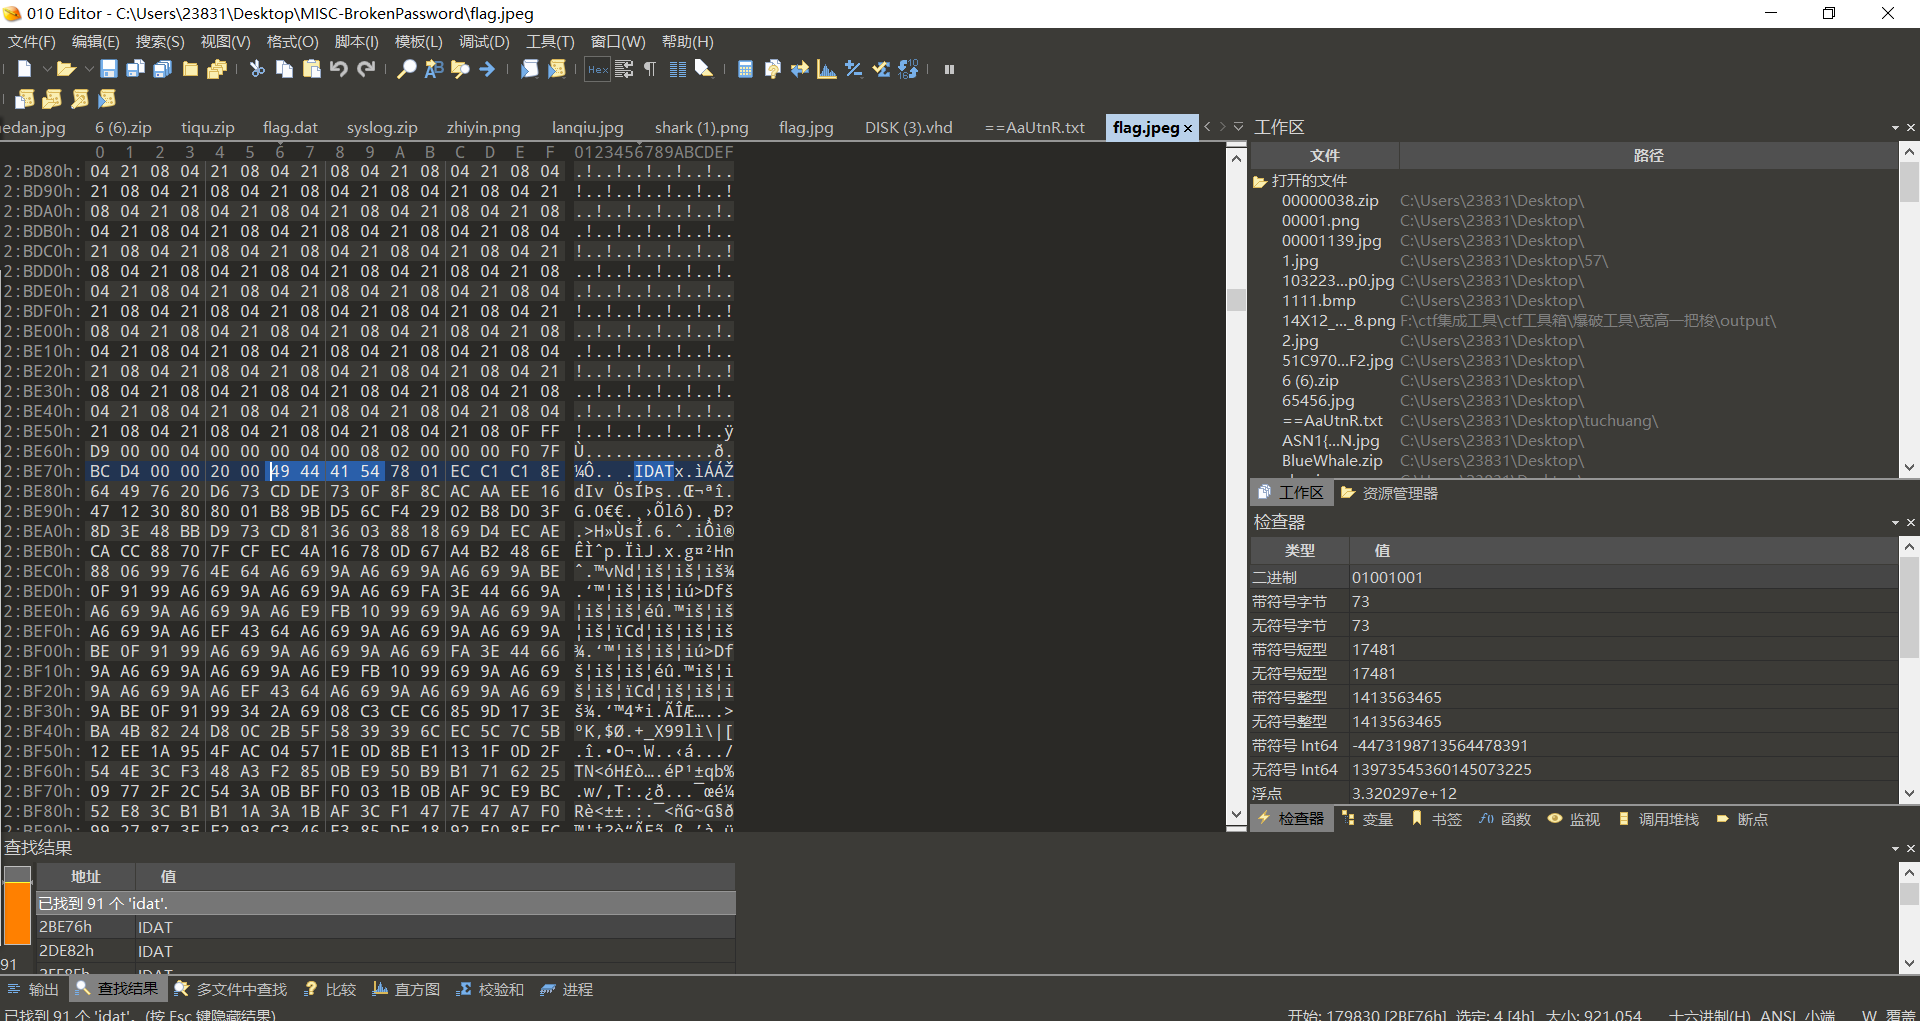Open the Convert tool icon
The height and width of the screenshot is (1021, 1920).
[800, 69]
